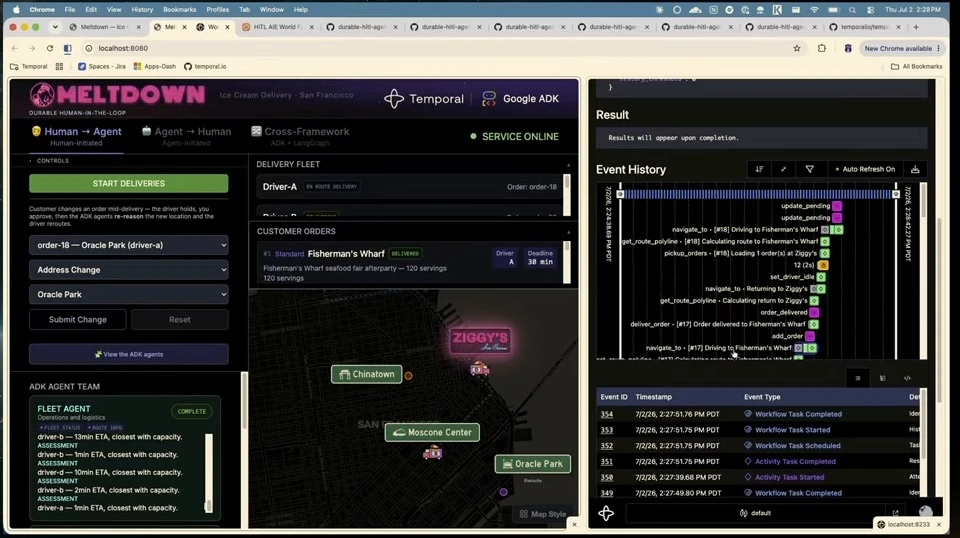Open the Address Change dropdown
Image resolution: width=960 pixels, height=538 pixels.
129,270
